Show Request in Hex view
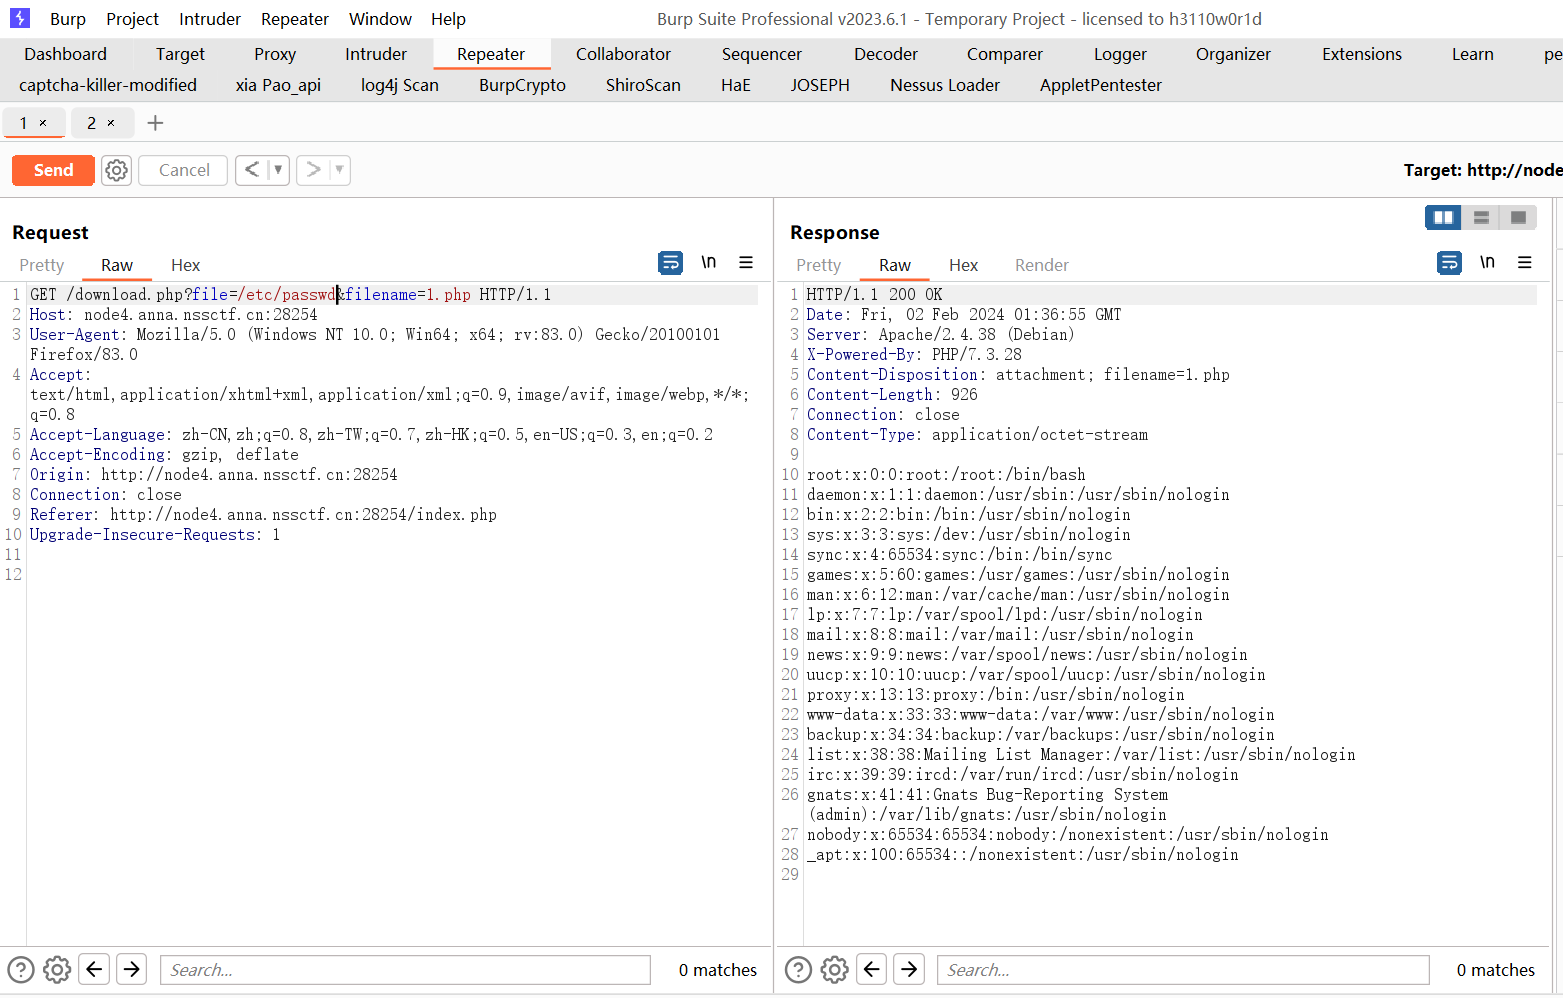Viewport: 1563px width, 998px height. click(x=185, y=265)
